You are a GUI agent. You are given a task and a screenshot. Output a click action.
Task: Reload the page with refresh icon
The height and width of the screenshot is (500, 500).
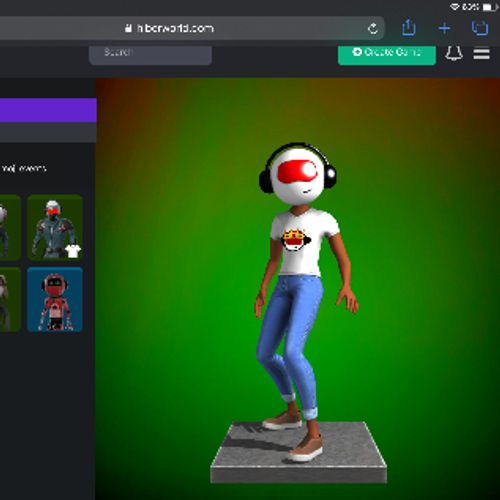tap(373, 29)
